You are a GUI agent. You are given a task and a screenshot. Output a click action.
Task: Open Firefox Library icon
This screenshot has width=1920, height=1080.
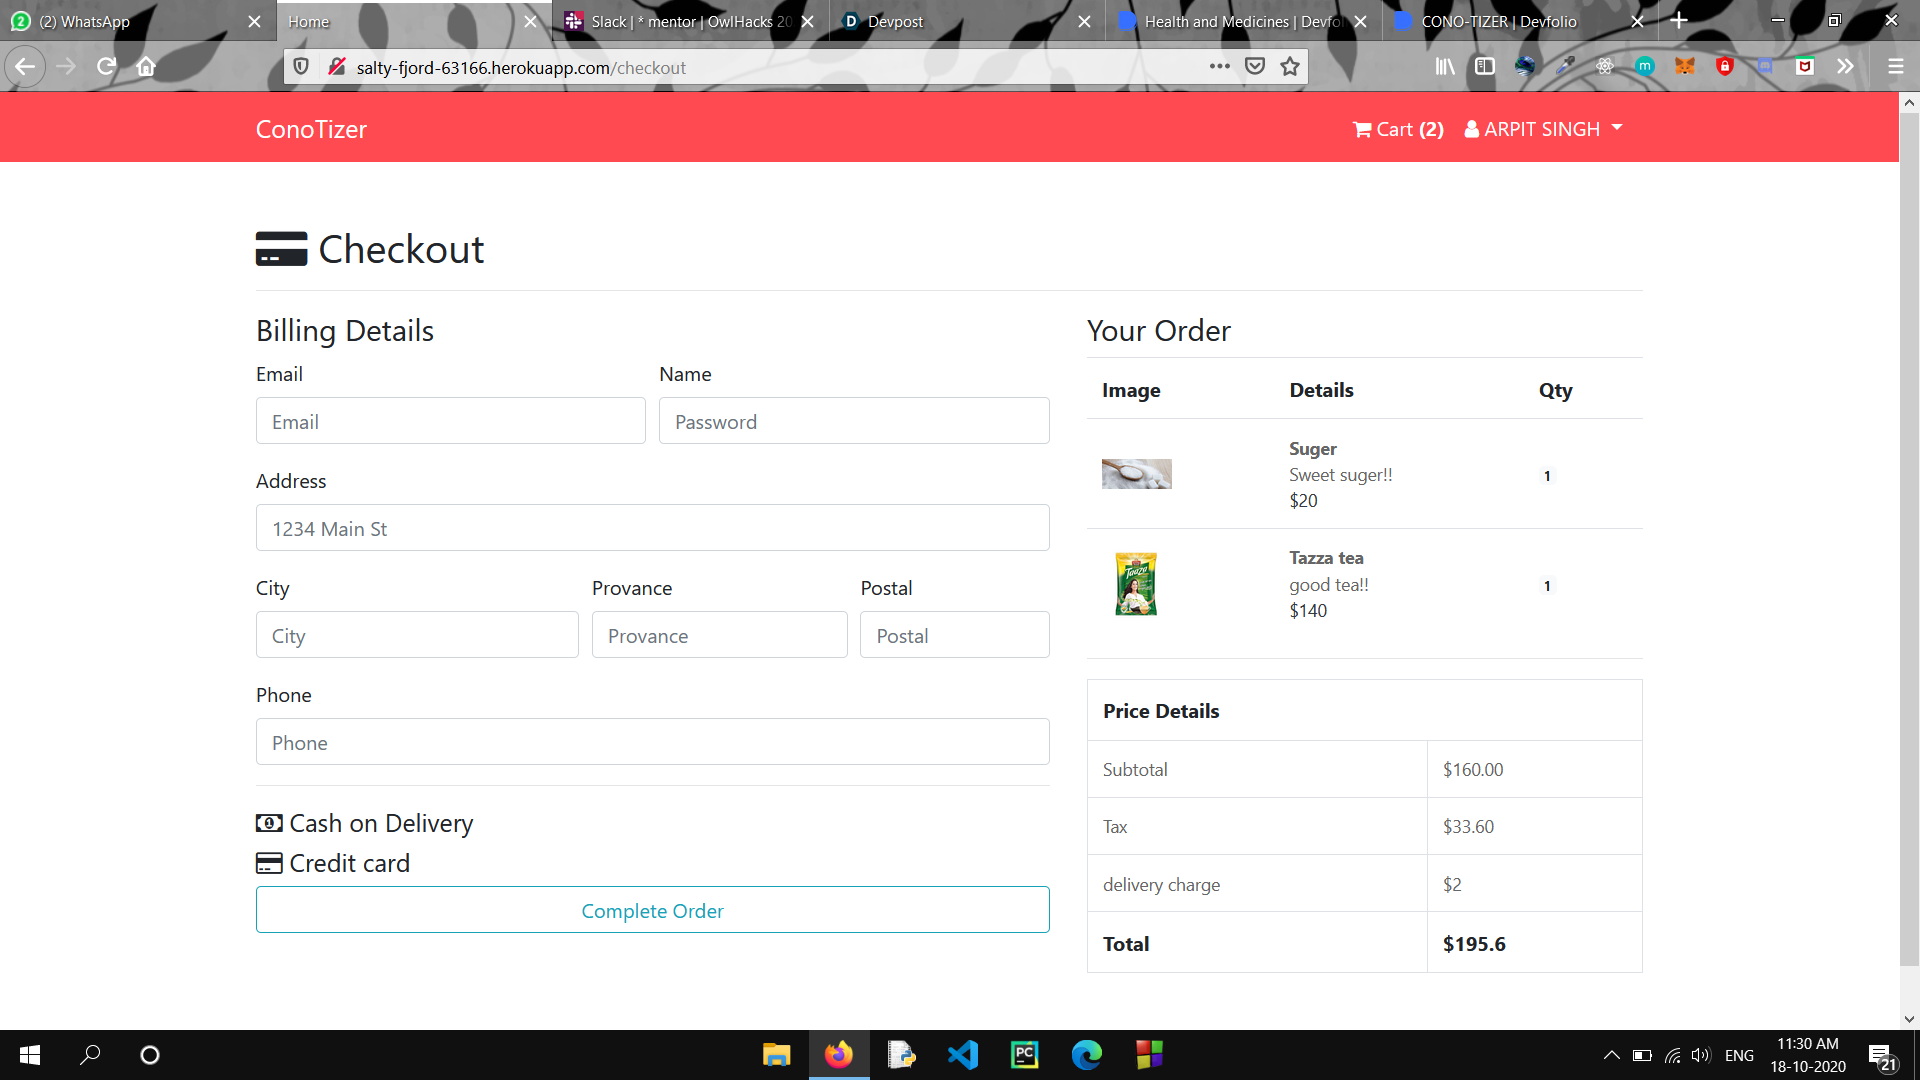[x=1445, y=67]
